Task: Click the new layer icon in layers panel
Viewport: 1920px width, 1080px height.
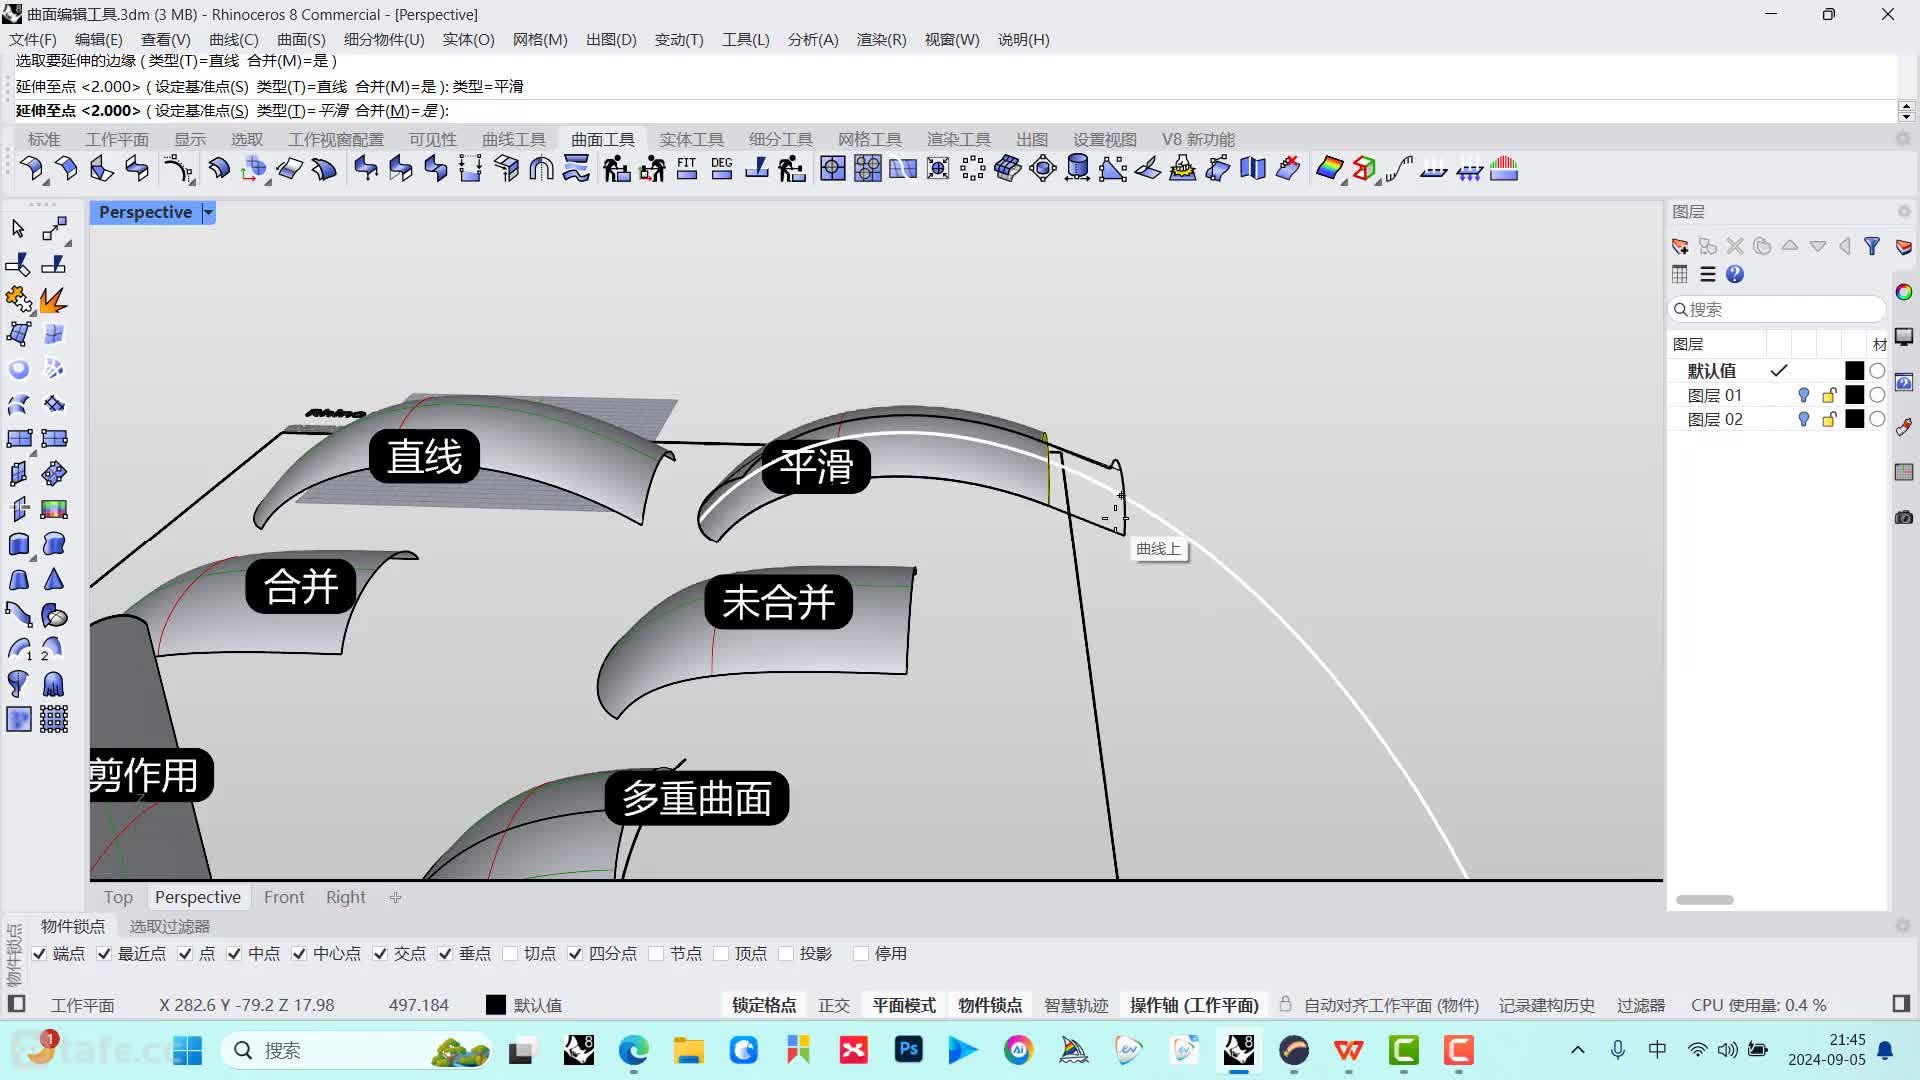Action: (1680, 246)
